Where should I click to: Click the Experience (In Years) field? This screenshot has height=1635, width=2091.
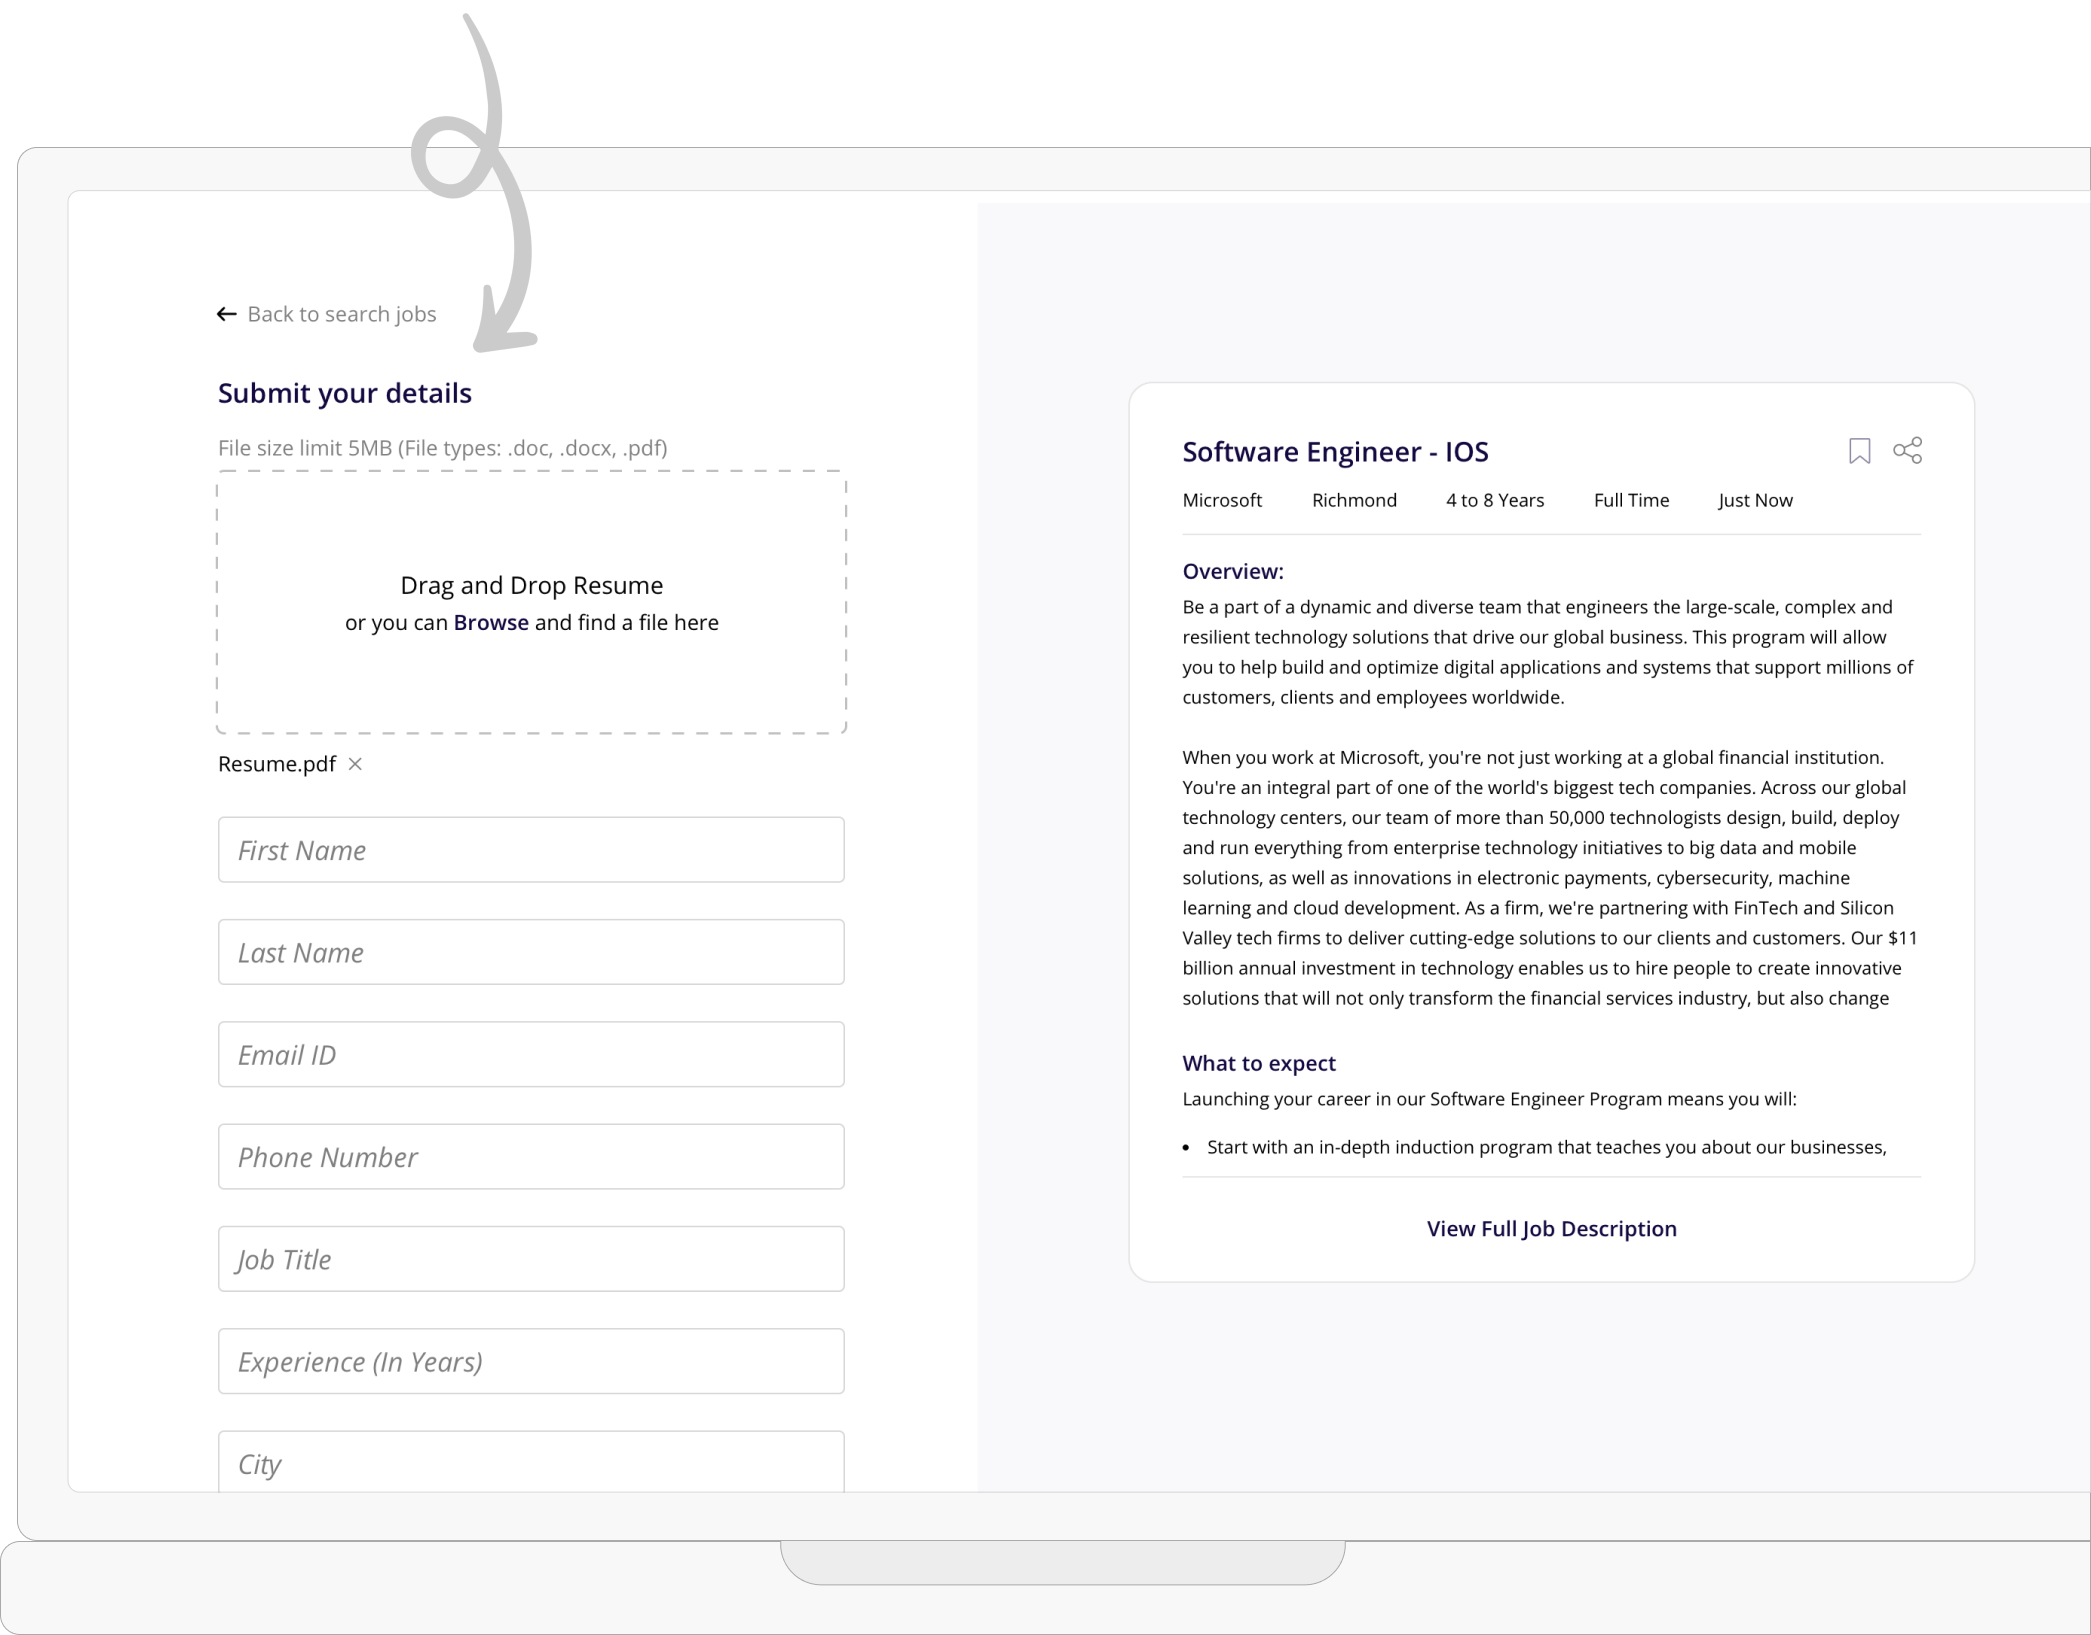(531, 1361)
